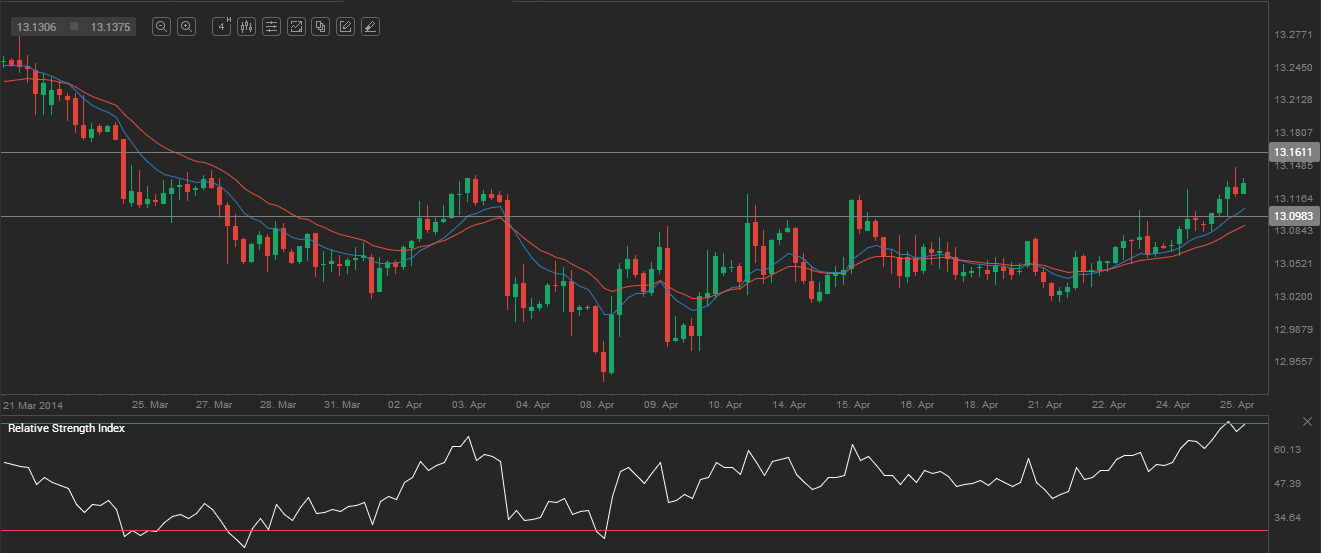This screenshot has width=1321, height=553.
Task: Click the 13.1375 ask price value
Action: click(x=111, y=27)
